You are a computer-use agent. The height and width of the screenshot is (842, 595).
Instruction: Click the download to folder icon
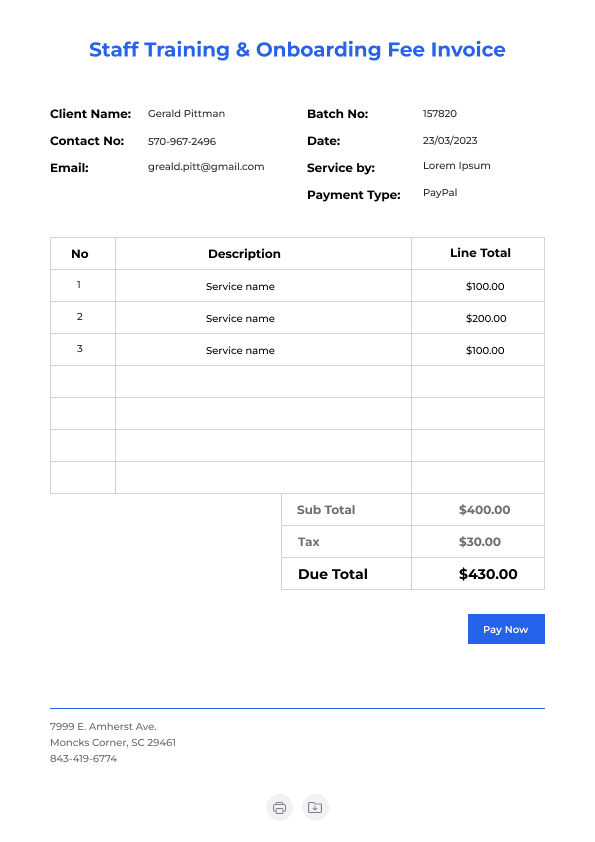tap(315, 808)
